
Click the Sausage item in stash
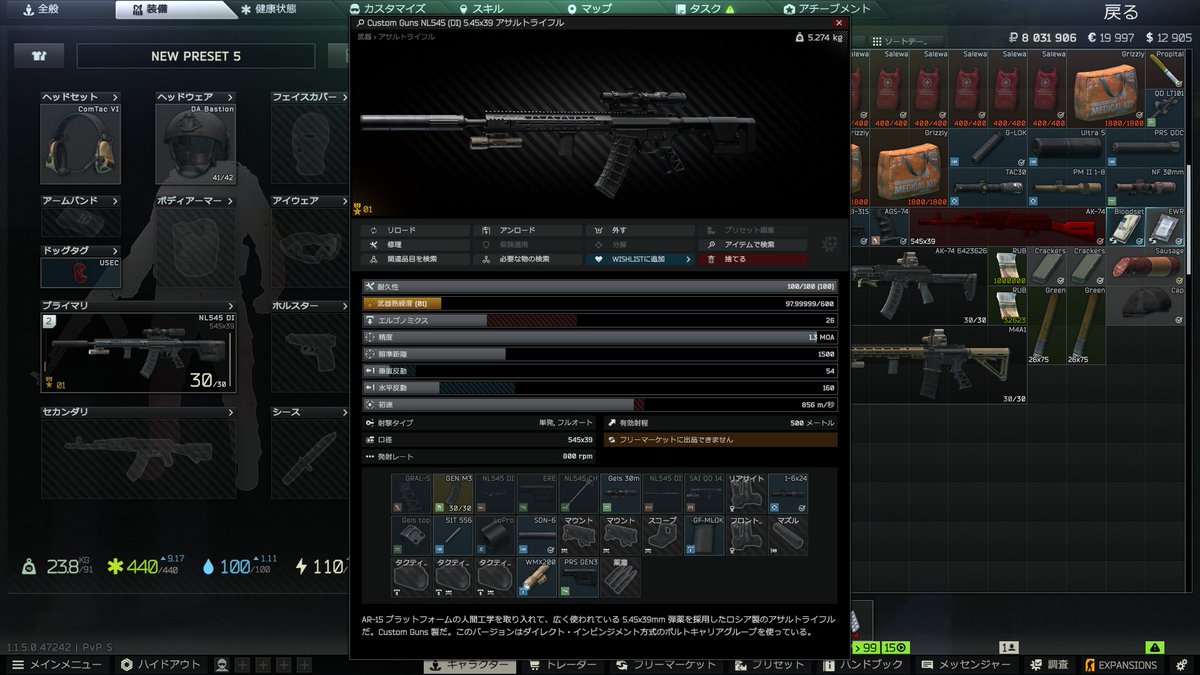pyautogui.click(x=1146, y=268)
